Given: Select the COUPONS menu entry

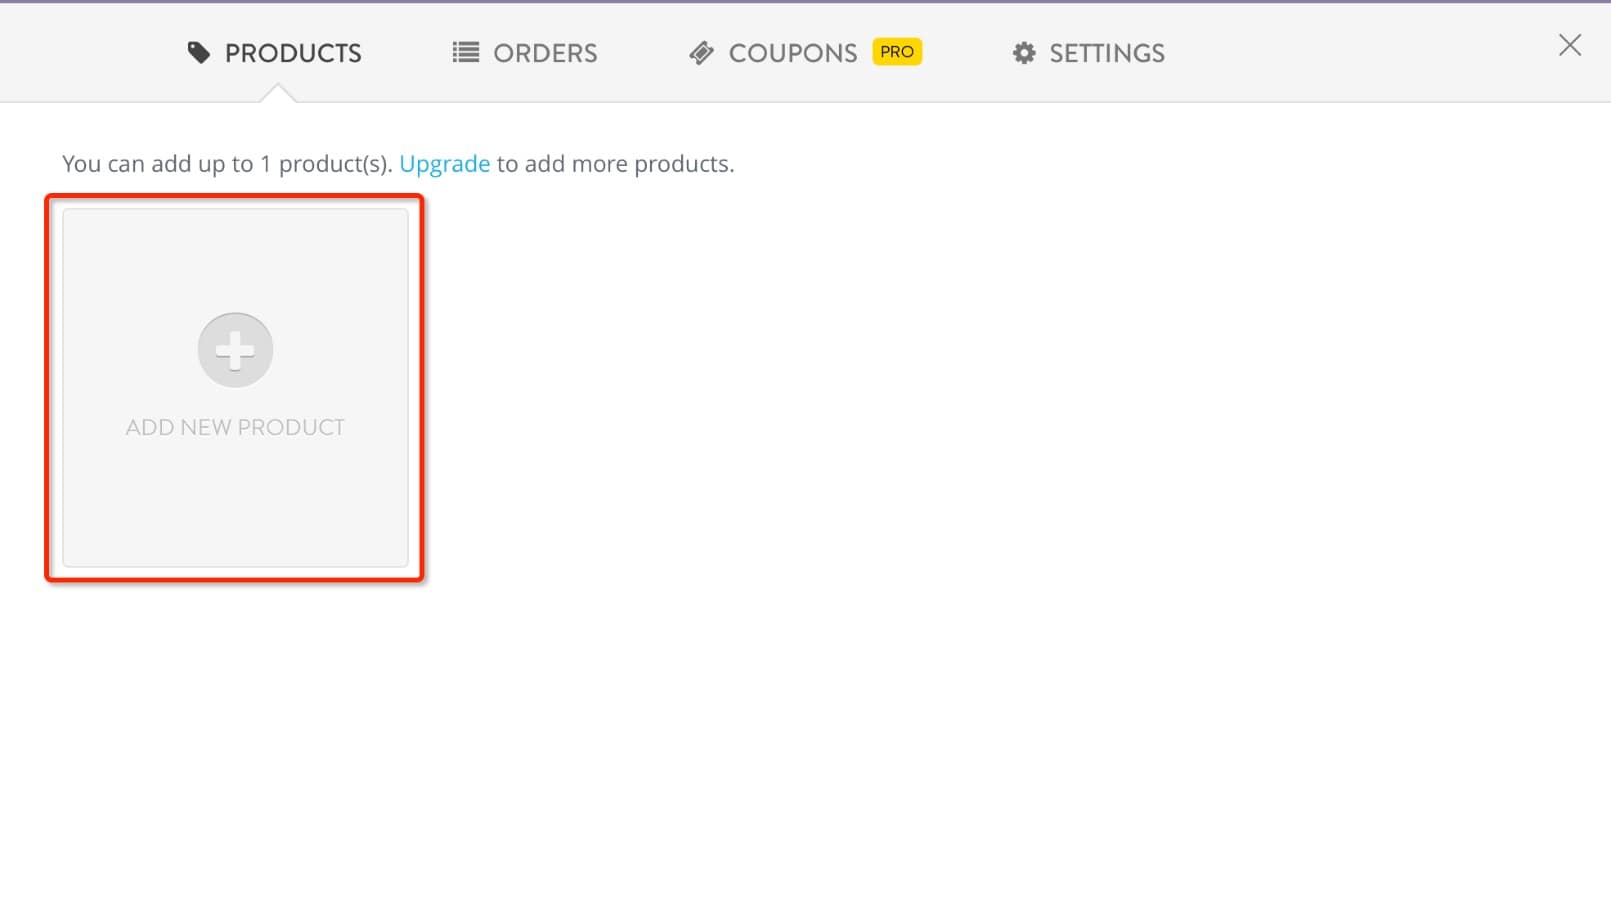Looking at the screenshot, I should click(793, 53).
